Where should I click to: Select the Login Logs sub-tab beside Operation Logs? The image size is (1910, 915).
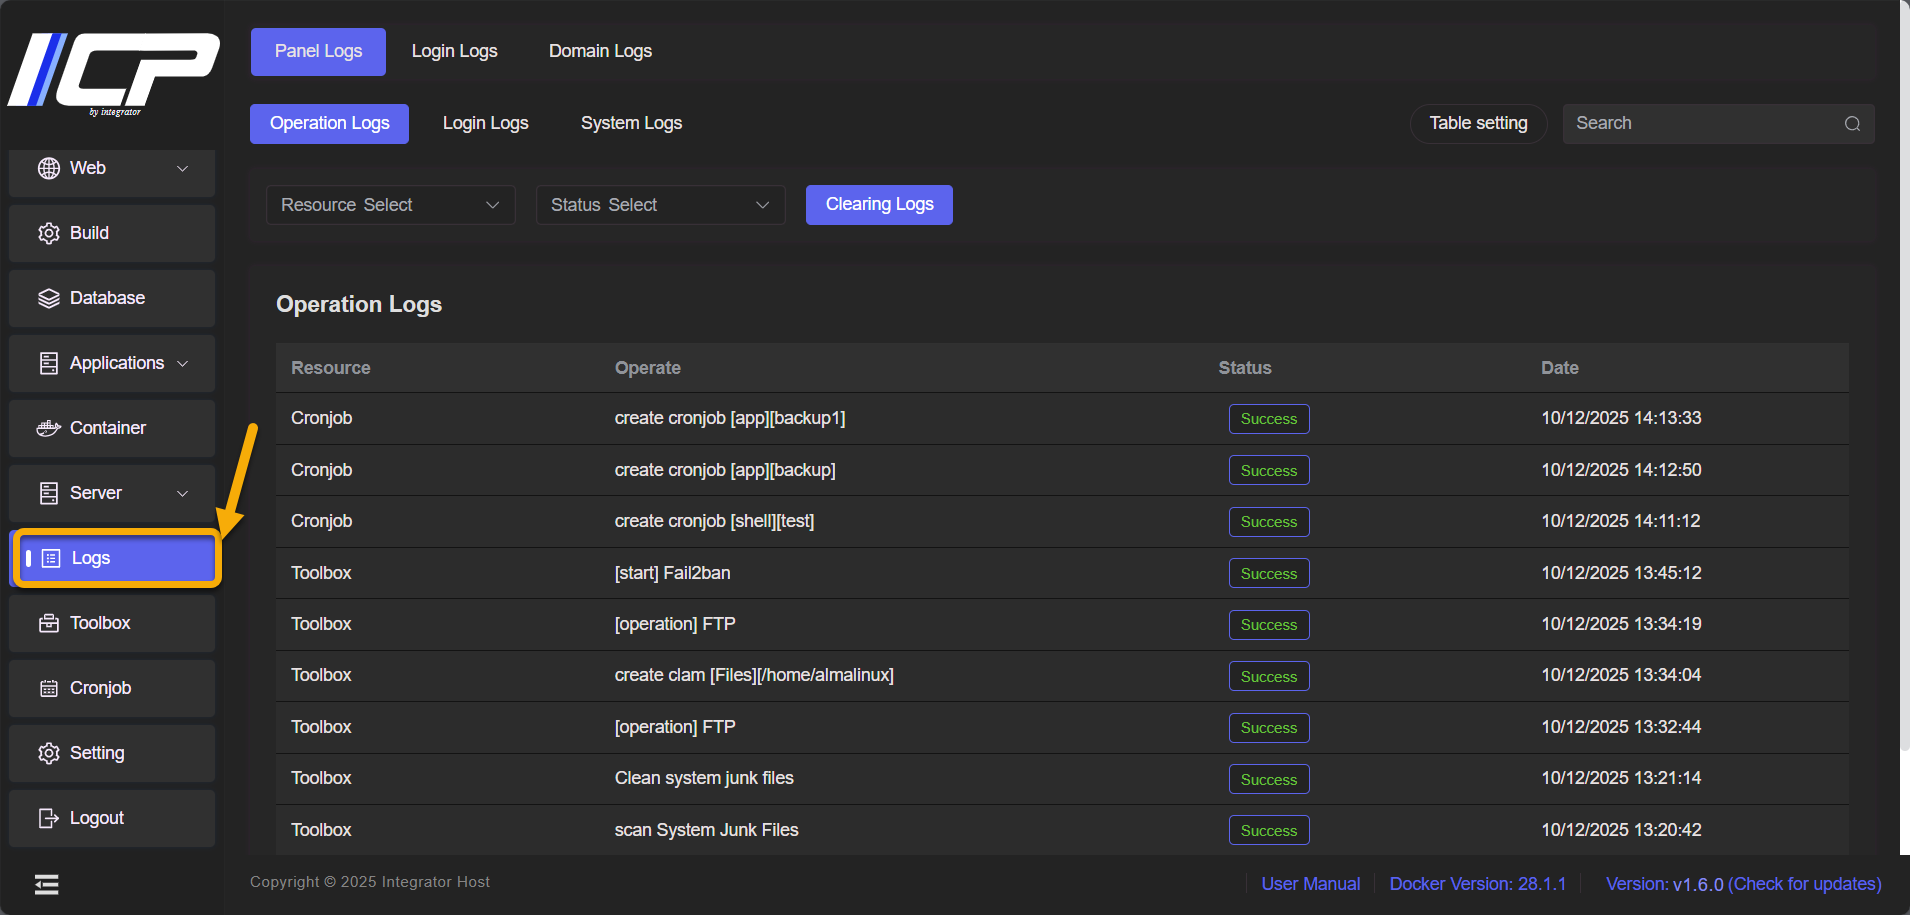486,124
